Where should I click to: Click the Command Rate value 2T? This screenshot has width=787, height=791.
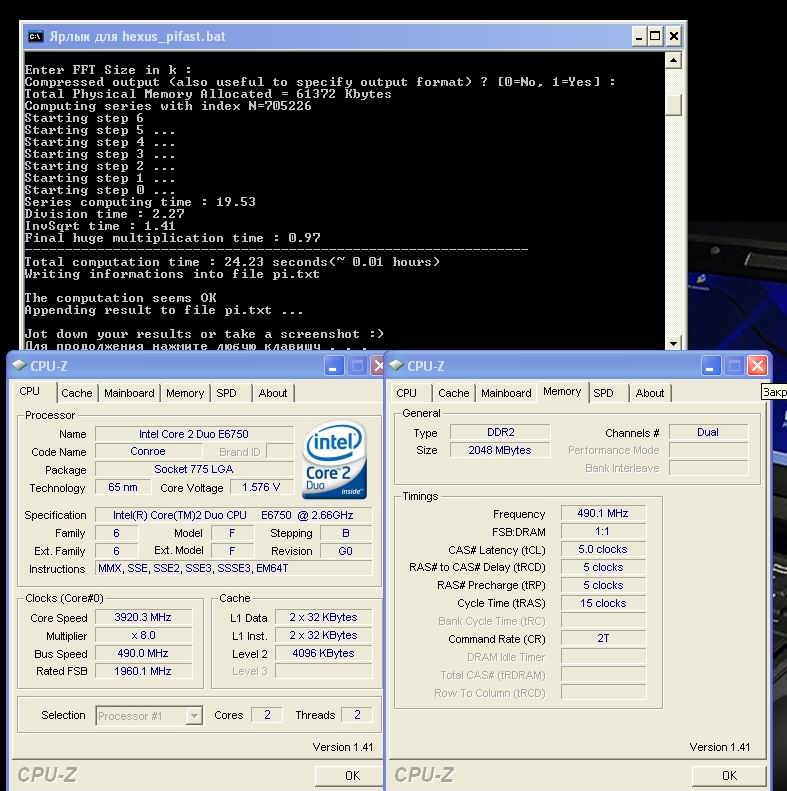click(x=603, y=639)
